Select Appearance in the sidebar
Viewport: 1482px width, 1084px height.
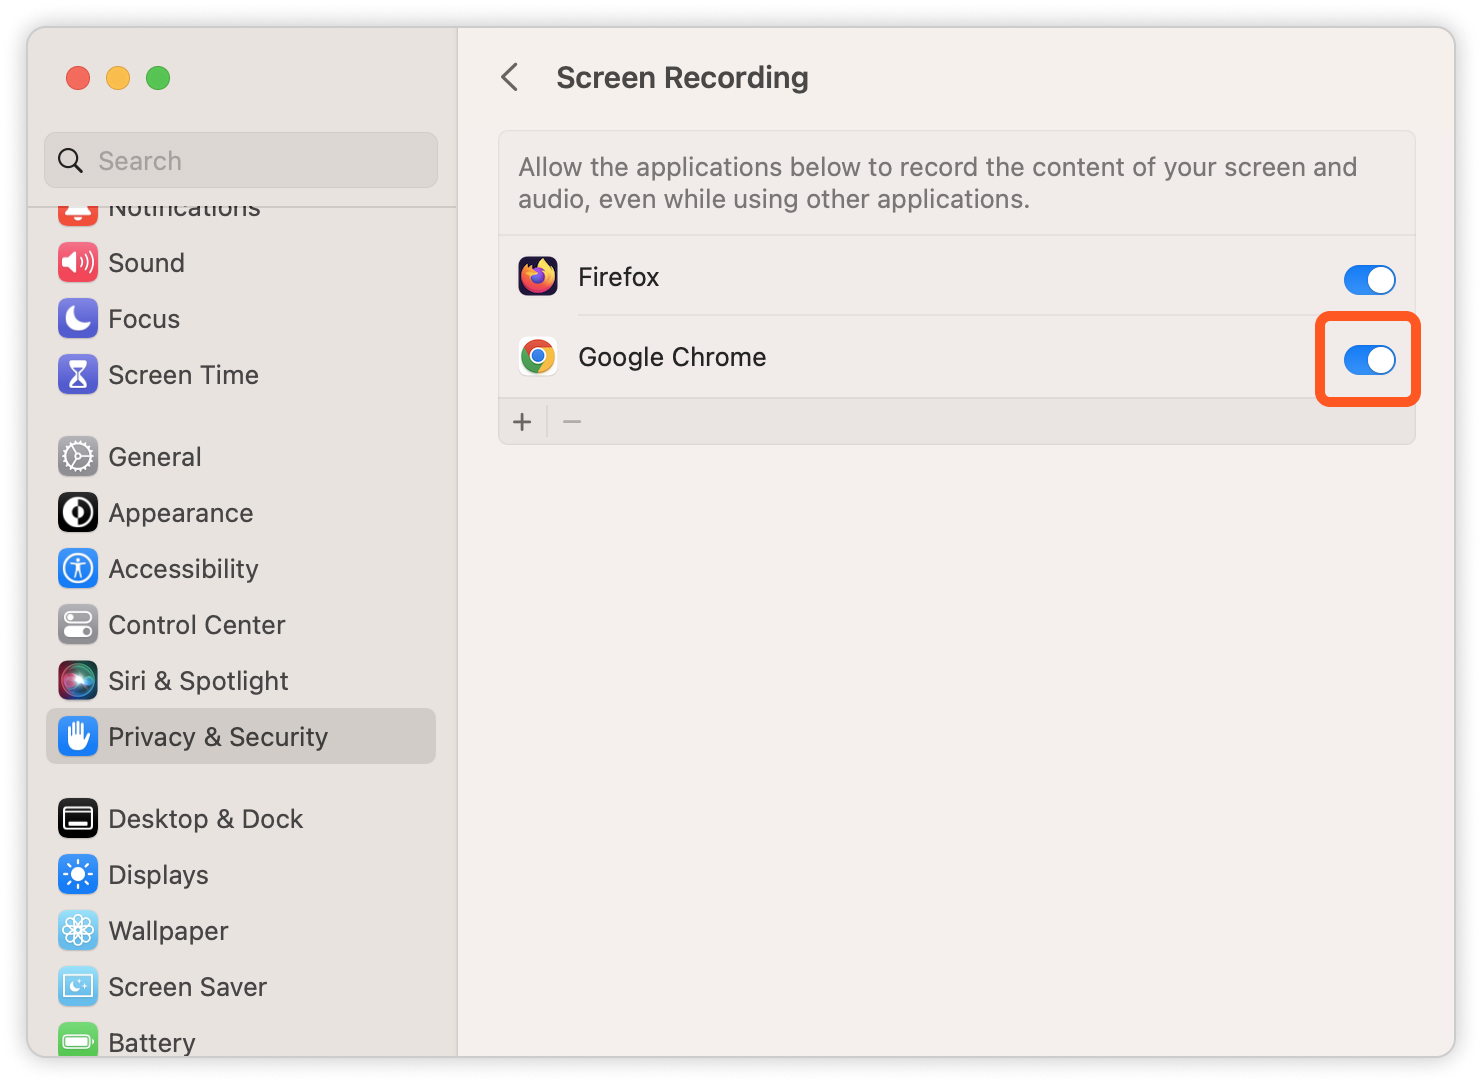tap(241, 513)
